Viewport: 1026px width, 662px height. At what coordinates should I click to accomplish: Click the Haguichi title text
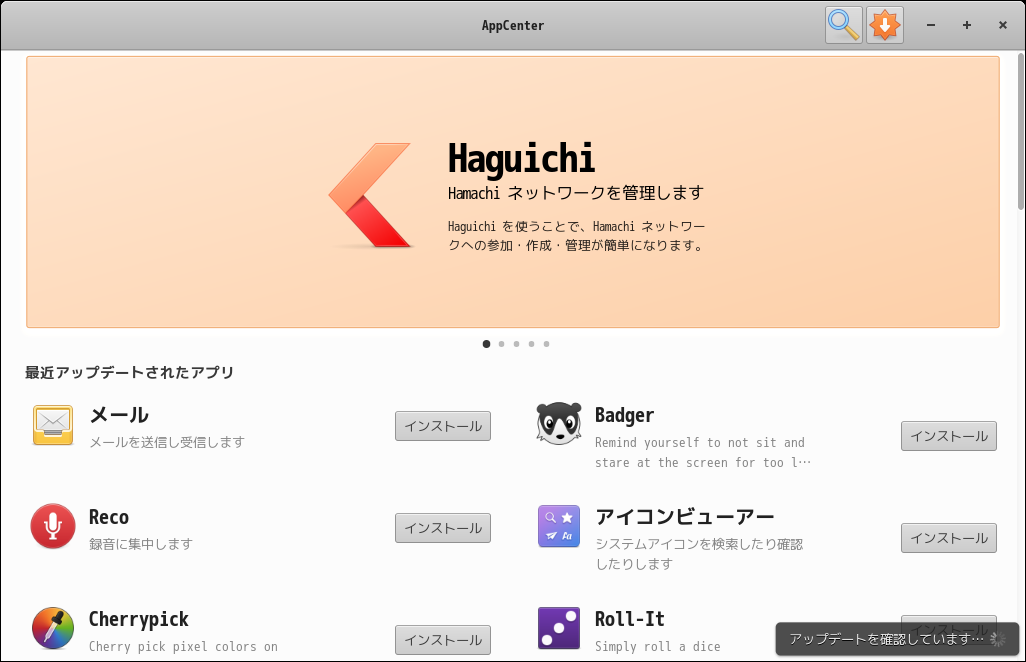(521, 158)
